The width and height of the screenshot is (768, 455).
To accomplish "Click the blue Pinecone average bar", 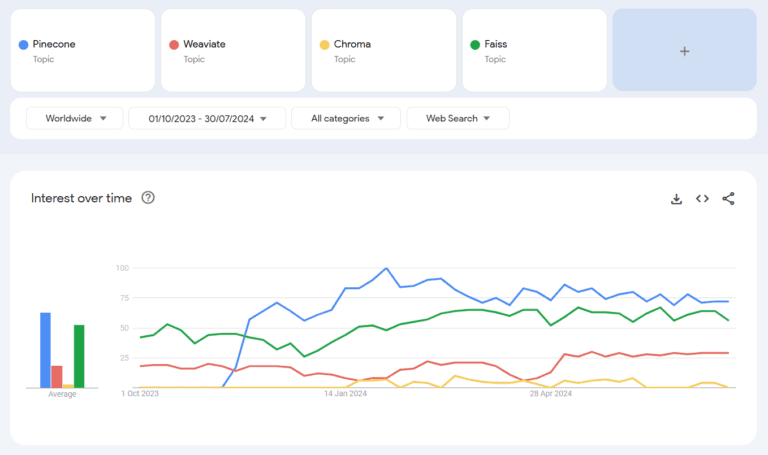I will point(45,350).
